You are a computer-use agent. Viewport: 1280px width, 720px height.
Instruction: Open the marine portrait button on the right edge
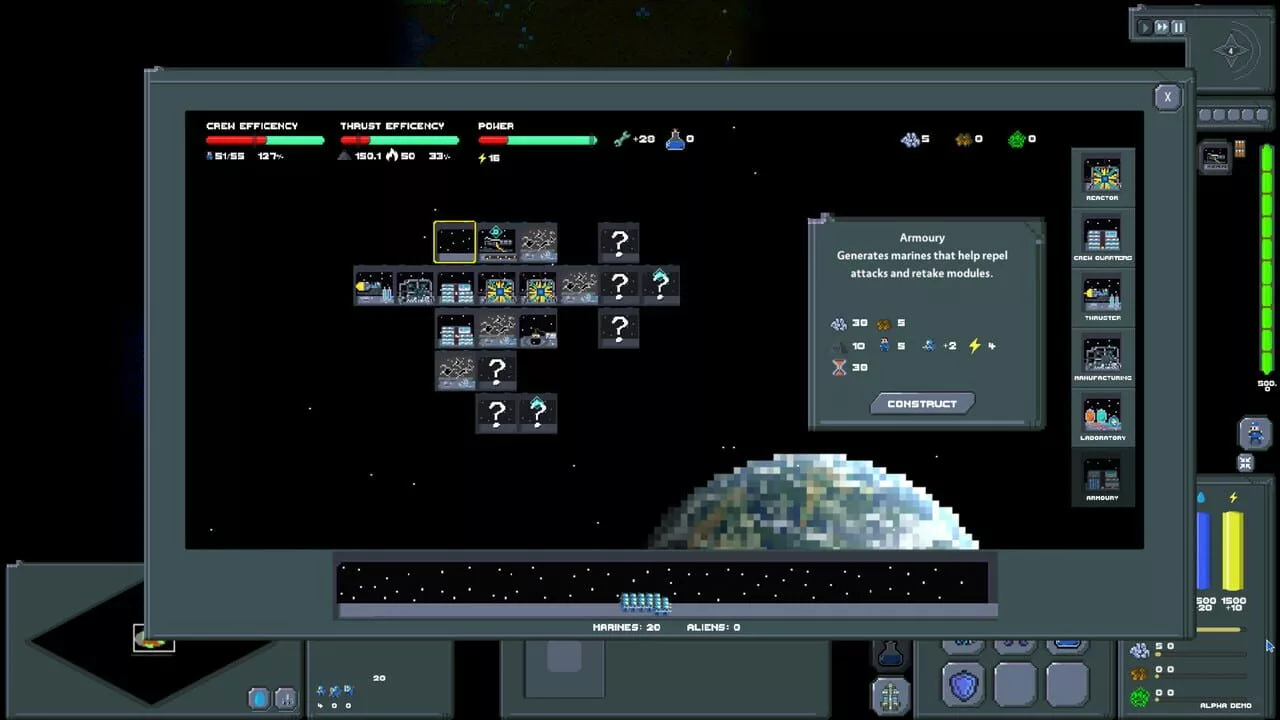(1254, 434)
